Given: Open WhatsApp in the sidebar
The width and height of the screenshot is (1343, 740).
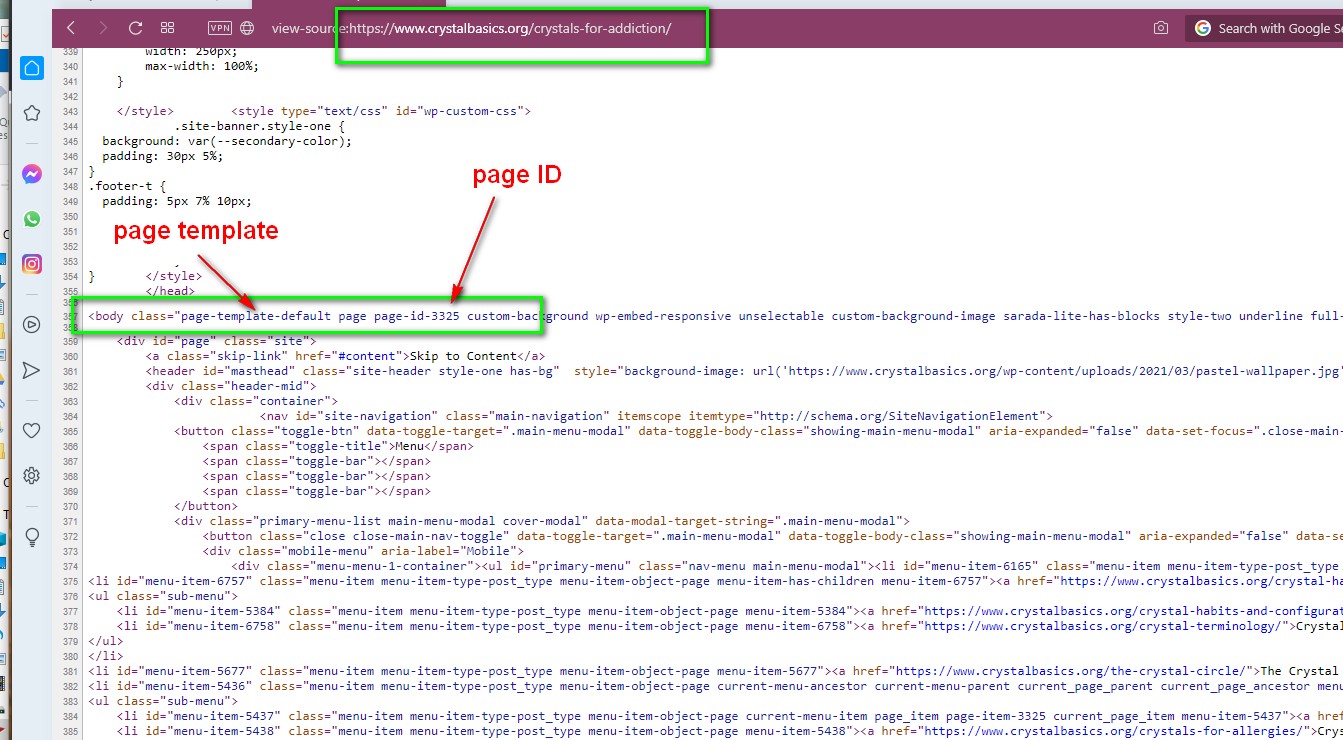Looking at the screenshot, I should (32, 219).
